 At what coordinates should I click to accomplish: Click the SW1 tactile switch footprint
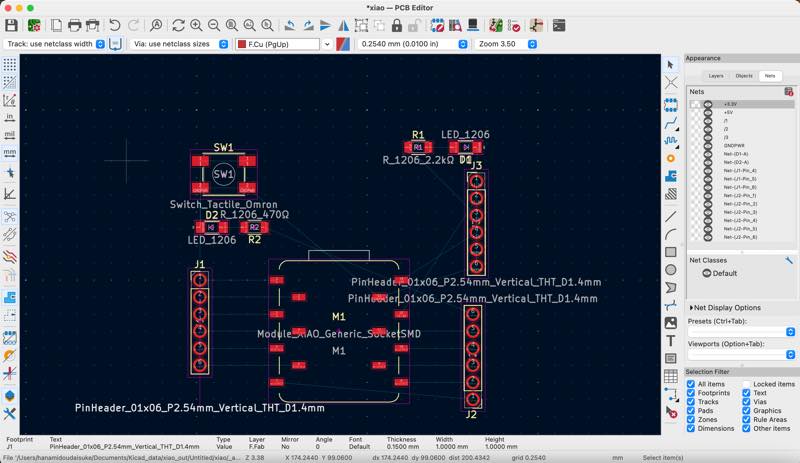tap(223, 174)
